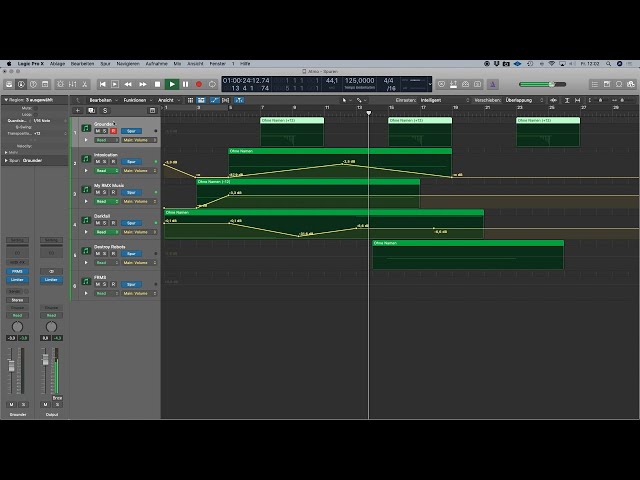Expand Grounder track disclosure triangle
The height and width of the screenshot is (480, 640).
point(86,140)
